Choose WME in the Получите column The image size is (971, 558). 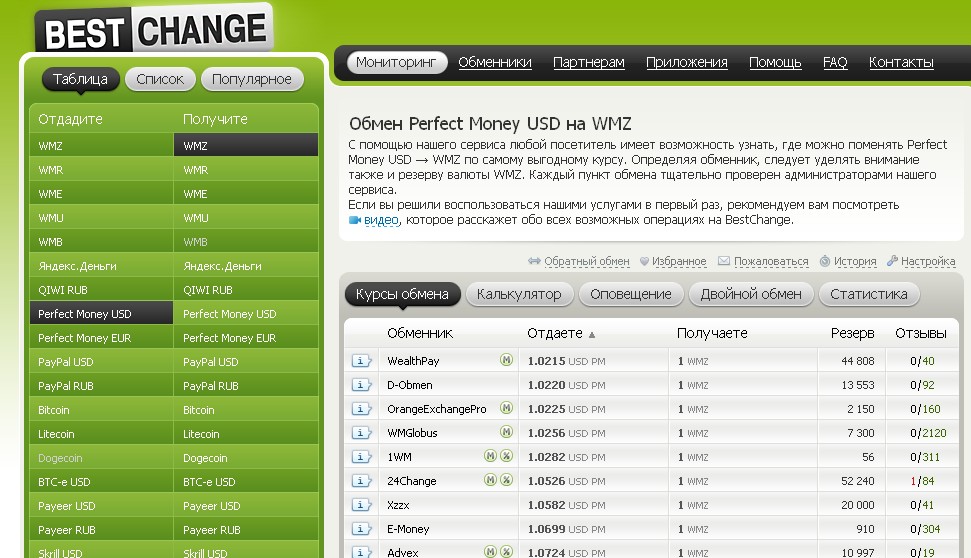(x=246, y=194)
